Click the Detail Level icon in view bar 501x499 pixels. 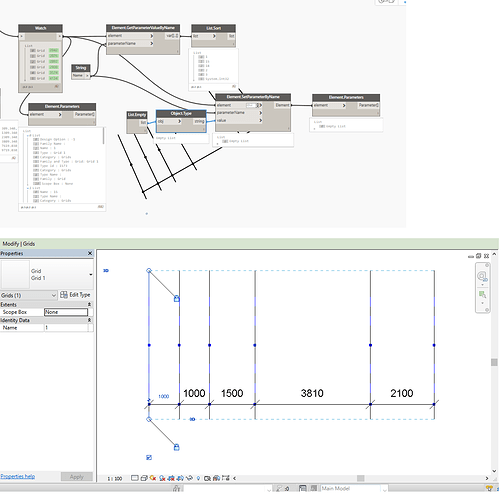coord(135,478)
